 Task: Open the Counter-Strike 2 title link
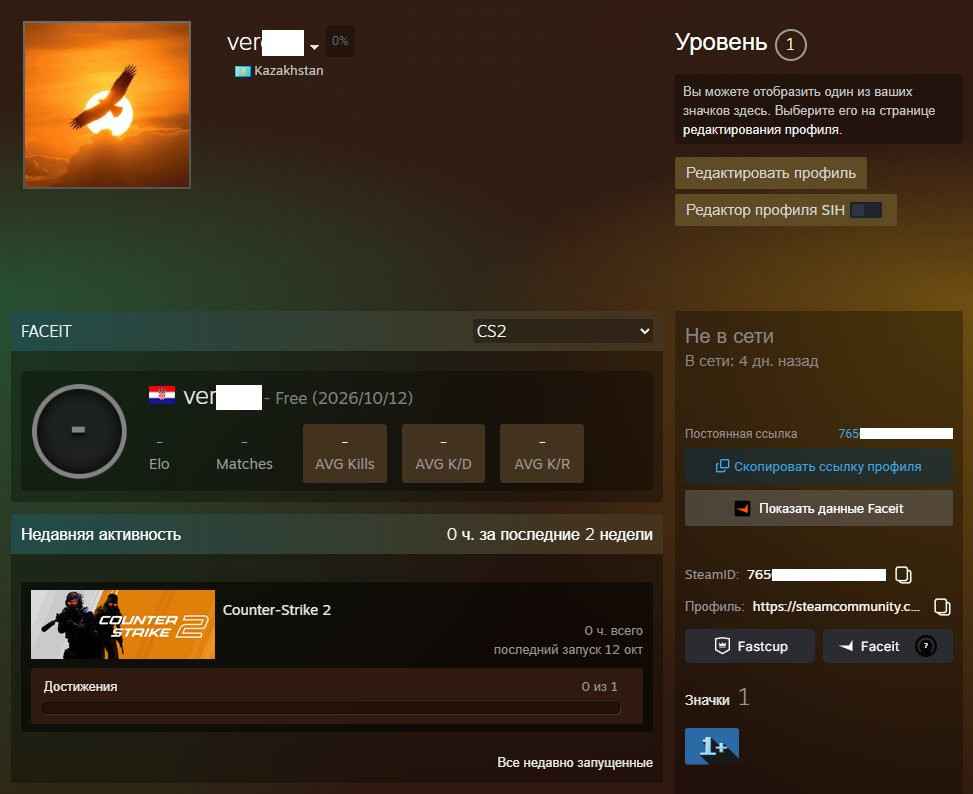tap(277, 610)
